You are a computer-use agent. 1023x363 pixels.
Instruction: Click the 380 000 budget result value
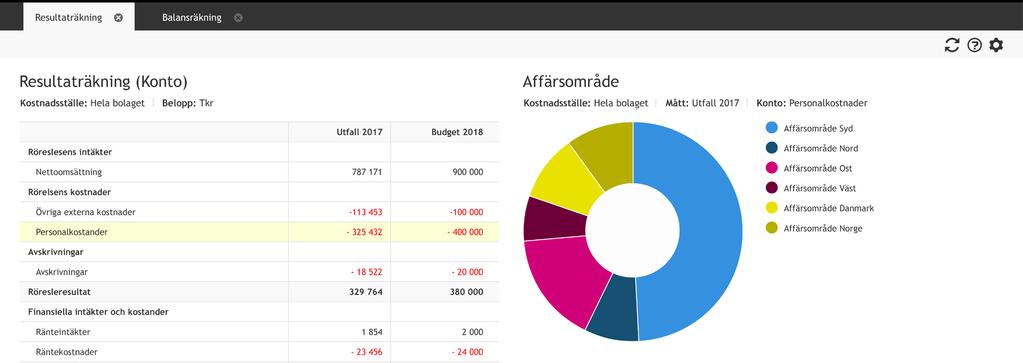click(x=467, y=292)
